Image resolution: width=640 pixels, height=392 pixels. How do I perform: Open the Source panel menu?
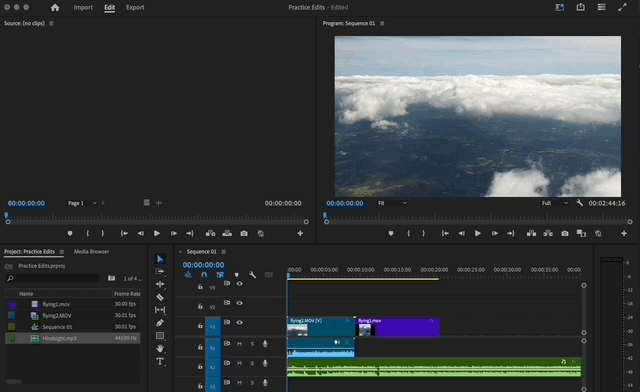tap(51, 23)
